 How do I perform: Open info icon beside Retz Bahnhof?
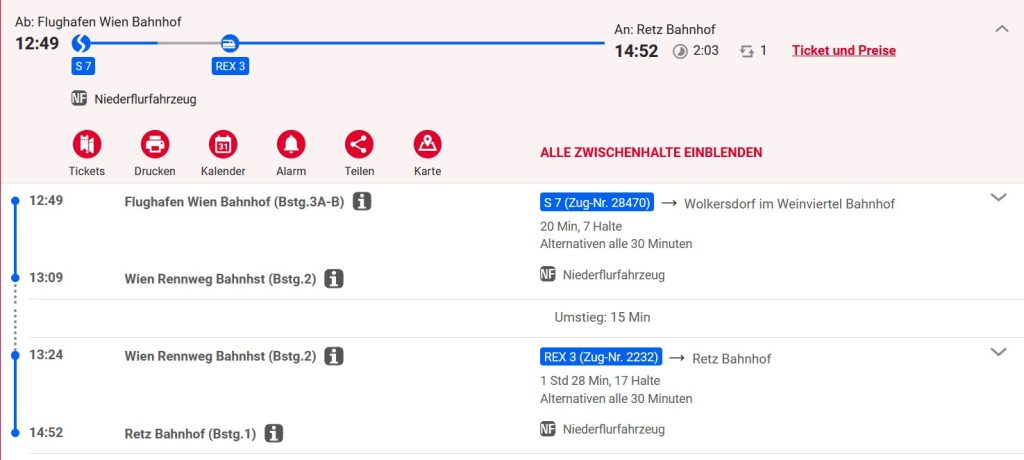coord(275,434)
